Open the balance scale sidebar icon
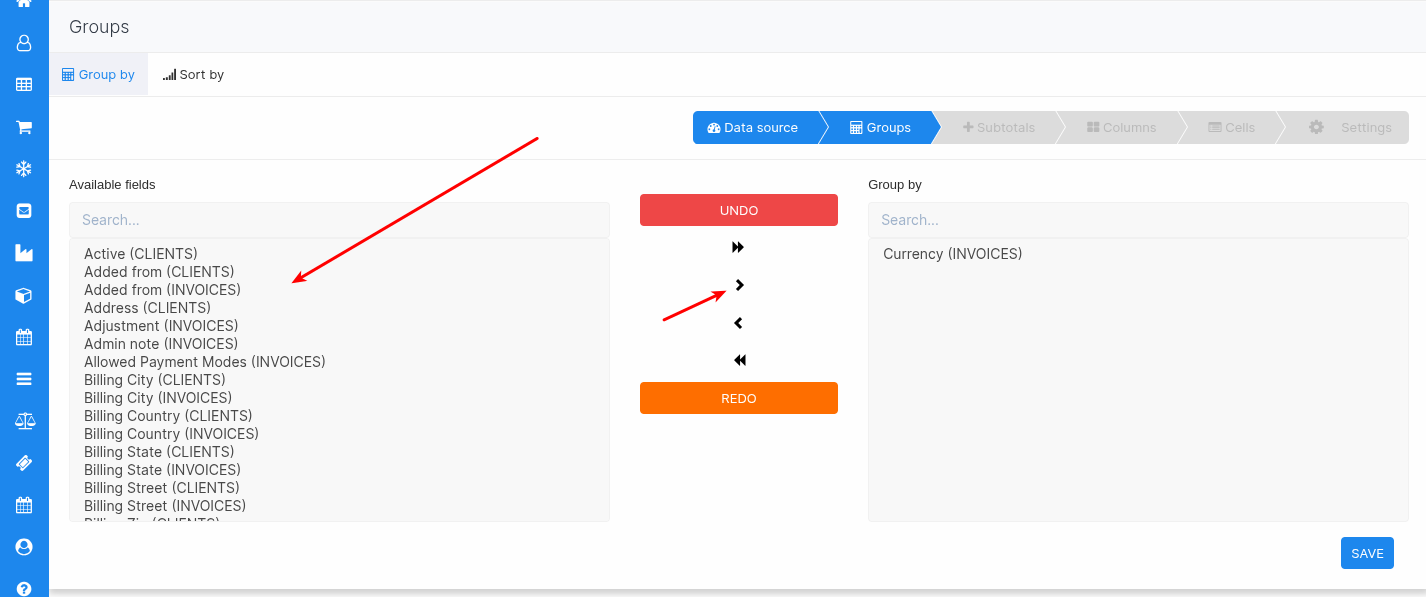This screenshot has height=597, width=1426. [x=24, y=421]
